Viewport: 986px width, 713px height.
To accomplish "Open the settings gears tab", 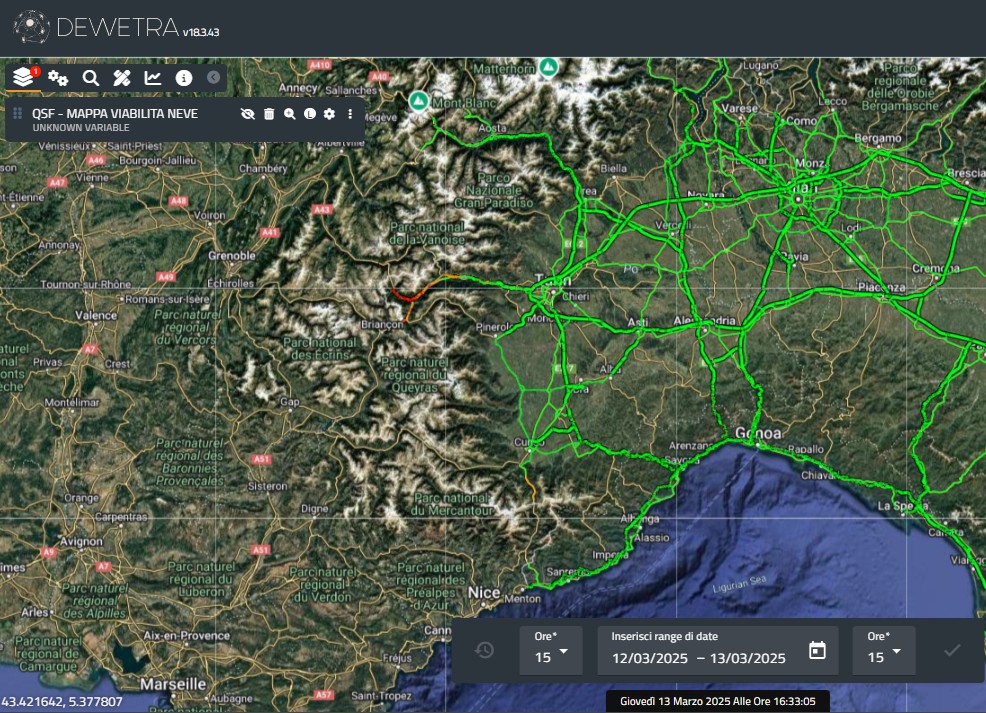I will click(x=58, y=77).
